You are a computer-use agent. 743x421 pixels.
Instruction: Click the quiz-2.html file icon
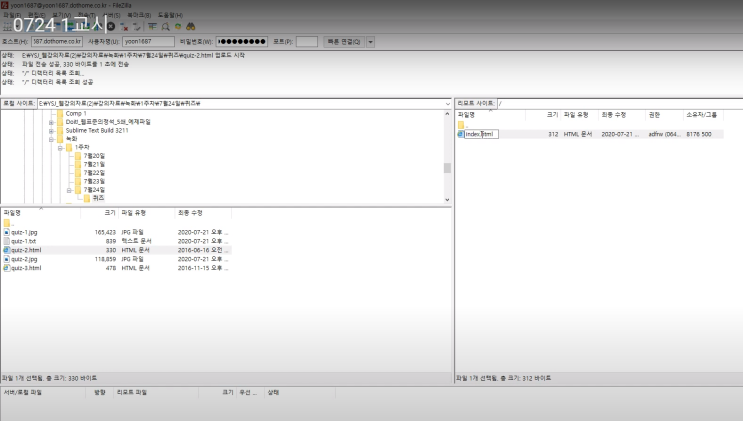(7, 250)
